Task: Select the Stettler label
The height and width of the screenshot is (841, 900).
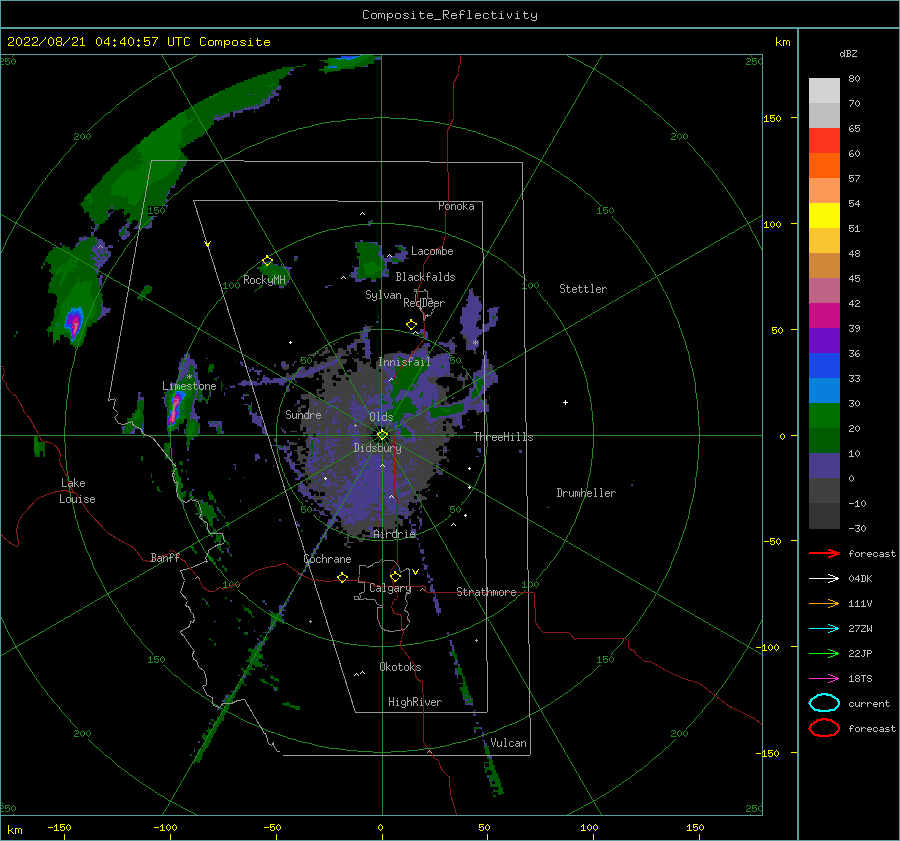Action: [x=583, y=289]
